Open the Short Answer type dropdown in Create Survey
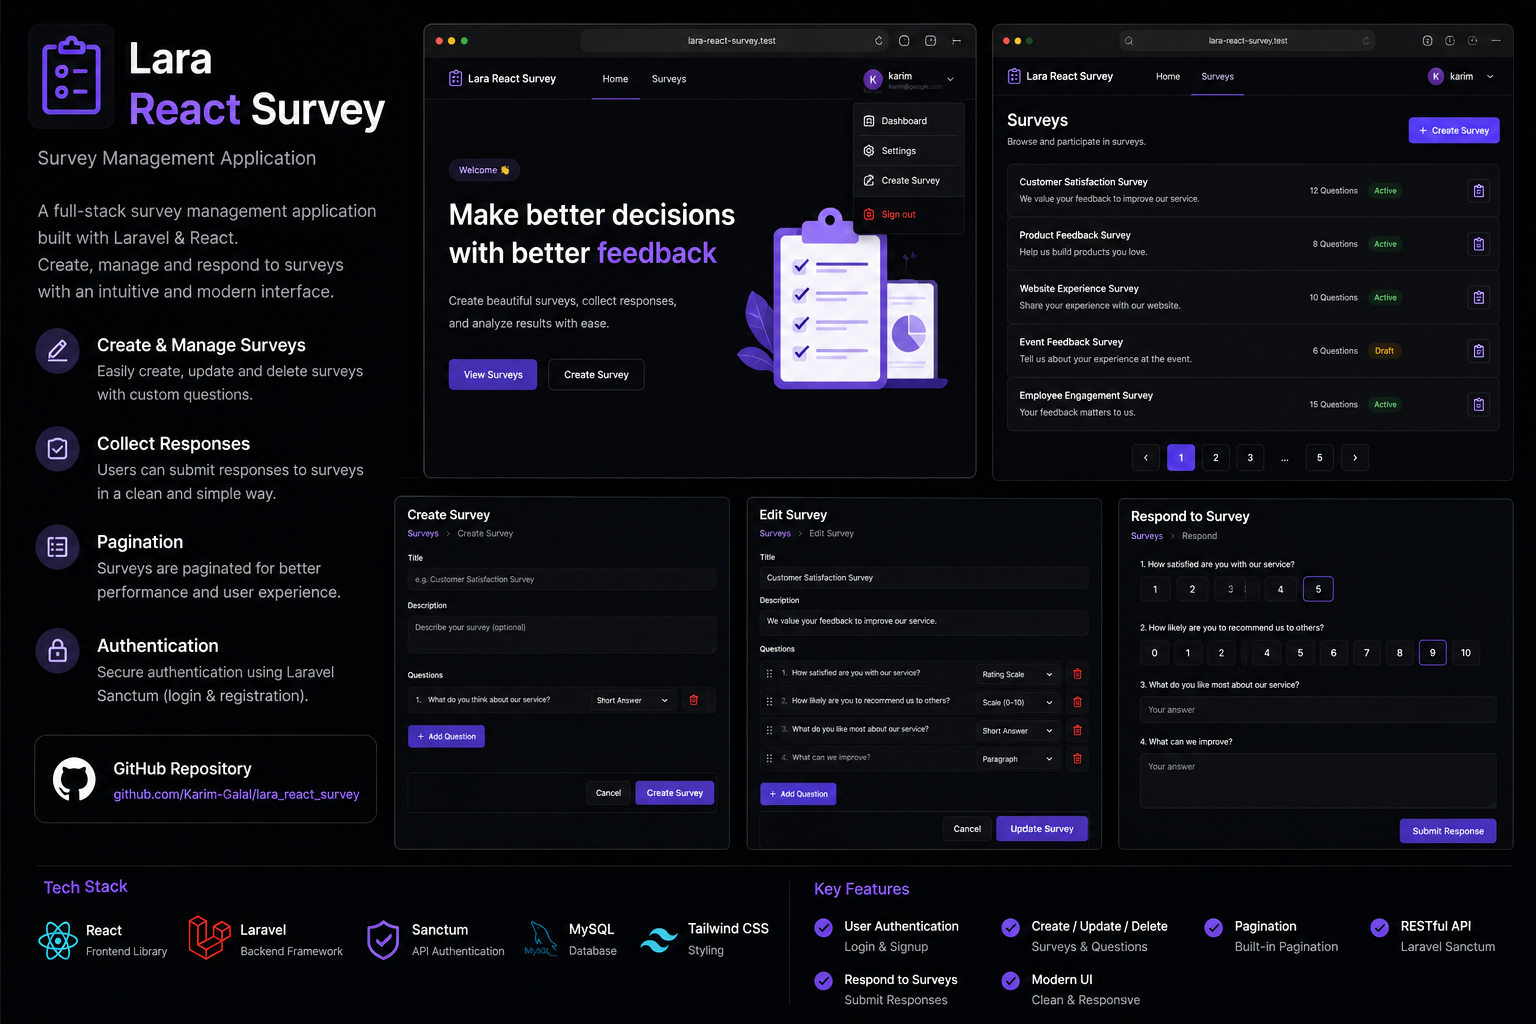1536x1024 pixels. tap(632, 700)
